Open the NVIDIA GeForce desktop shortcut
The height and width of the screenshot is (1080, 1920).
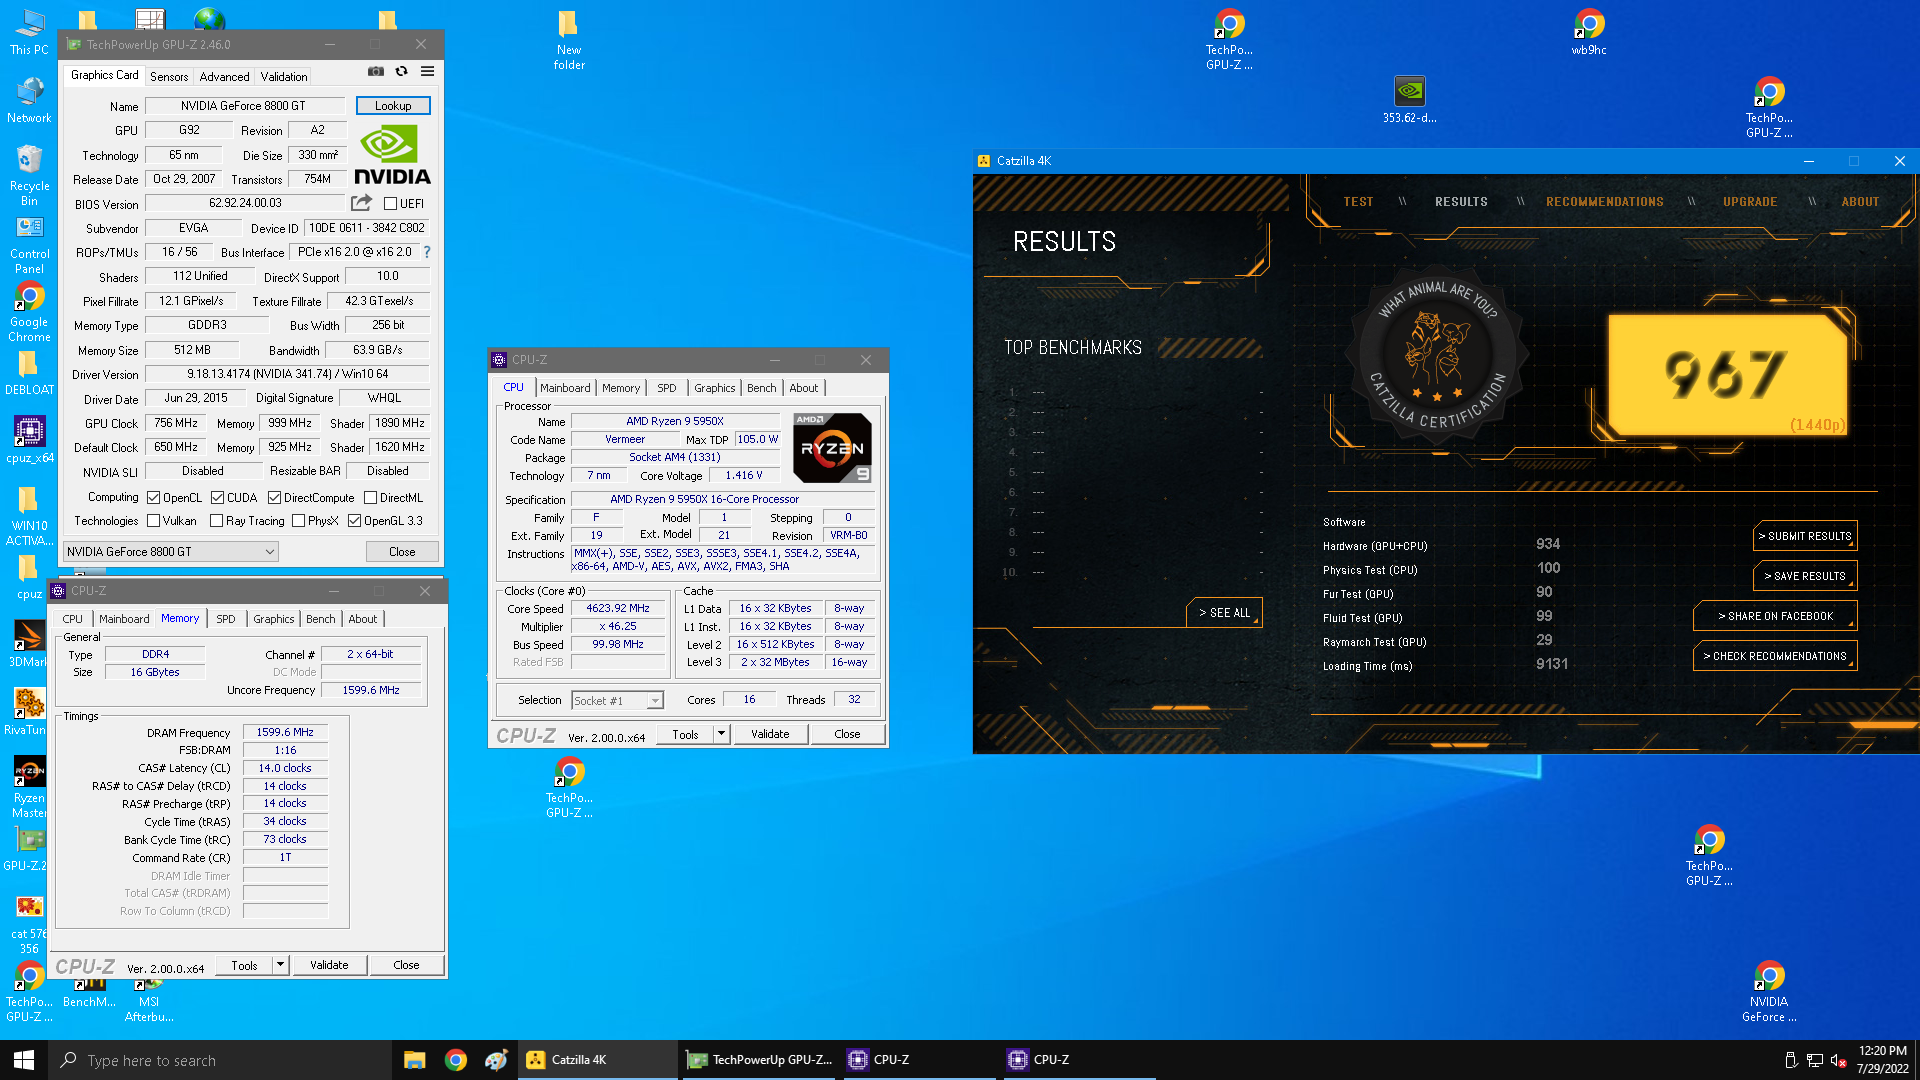point(1769,992)
